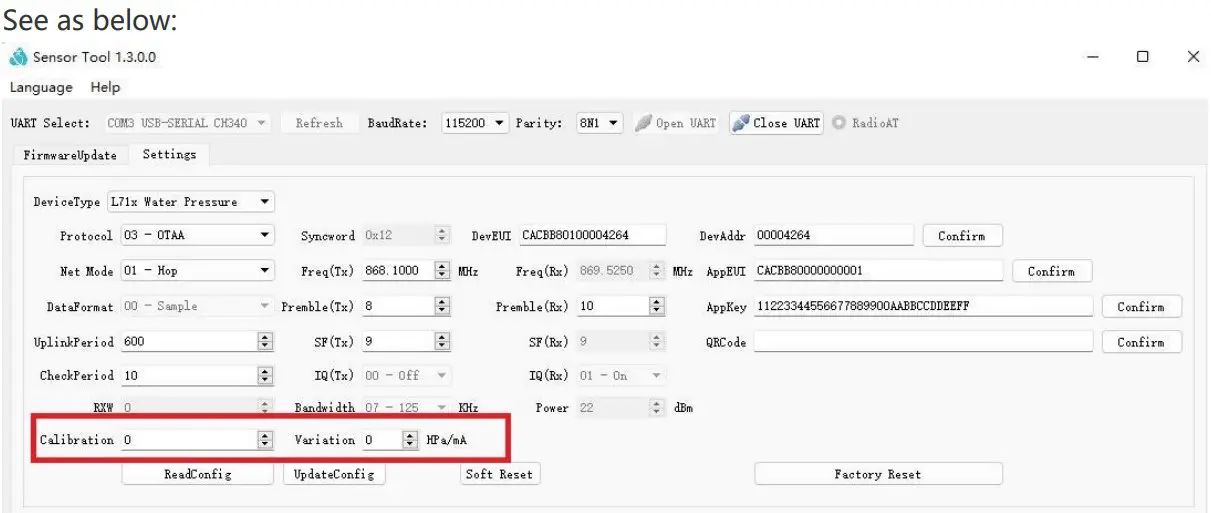This screenshot has height=513, width=1211.
Task: Click the AppKey input field
Action: tap(923, 306)
